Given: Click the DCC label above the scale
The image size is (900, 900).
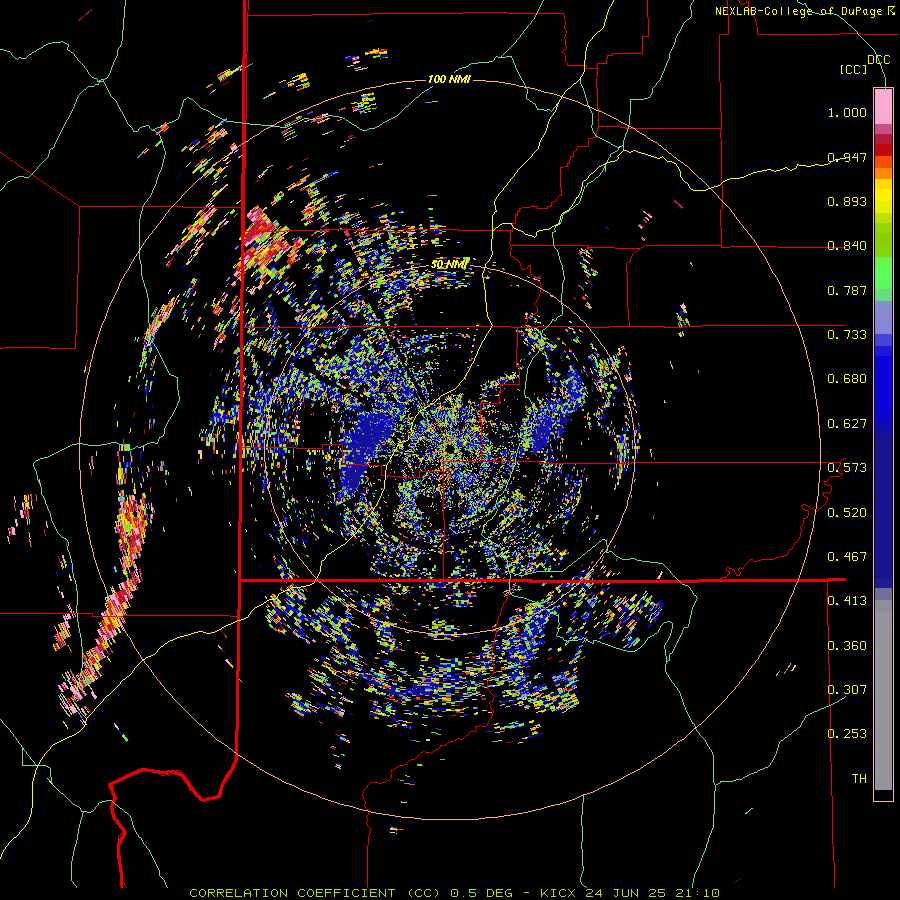Looking at the screenshot, I should (x=878, y=60).
